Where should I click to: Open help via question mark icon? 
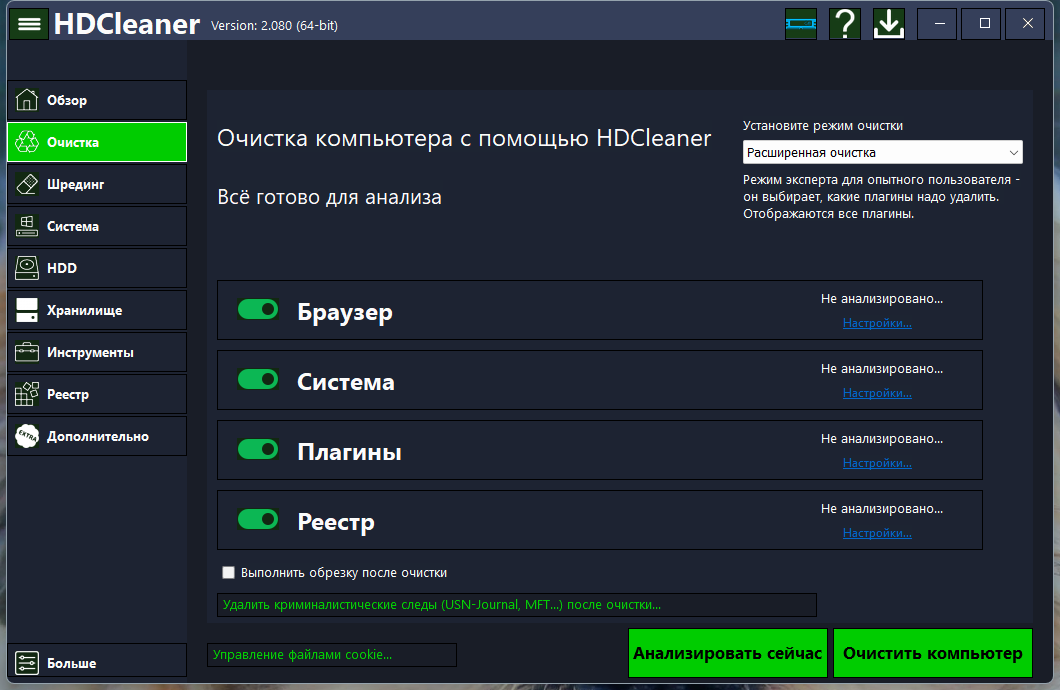click(845, 24)
